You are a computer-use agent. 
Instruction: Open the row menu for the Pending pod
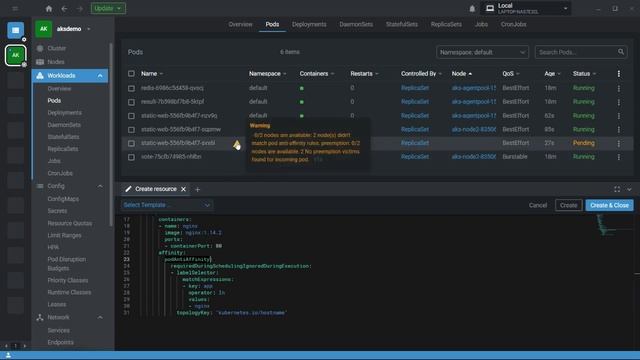coord(619,143)
